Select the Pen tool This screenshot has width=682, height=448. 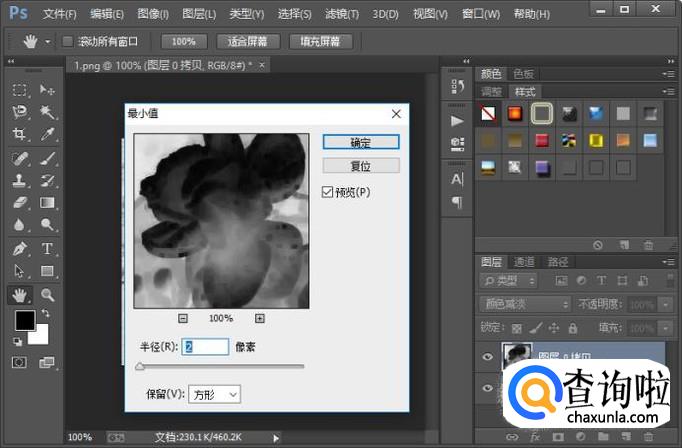point(19,248)
